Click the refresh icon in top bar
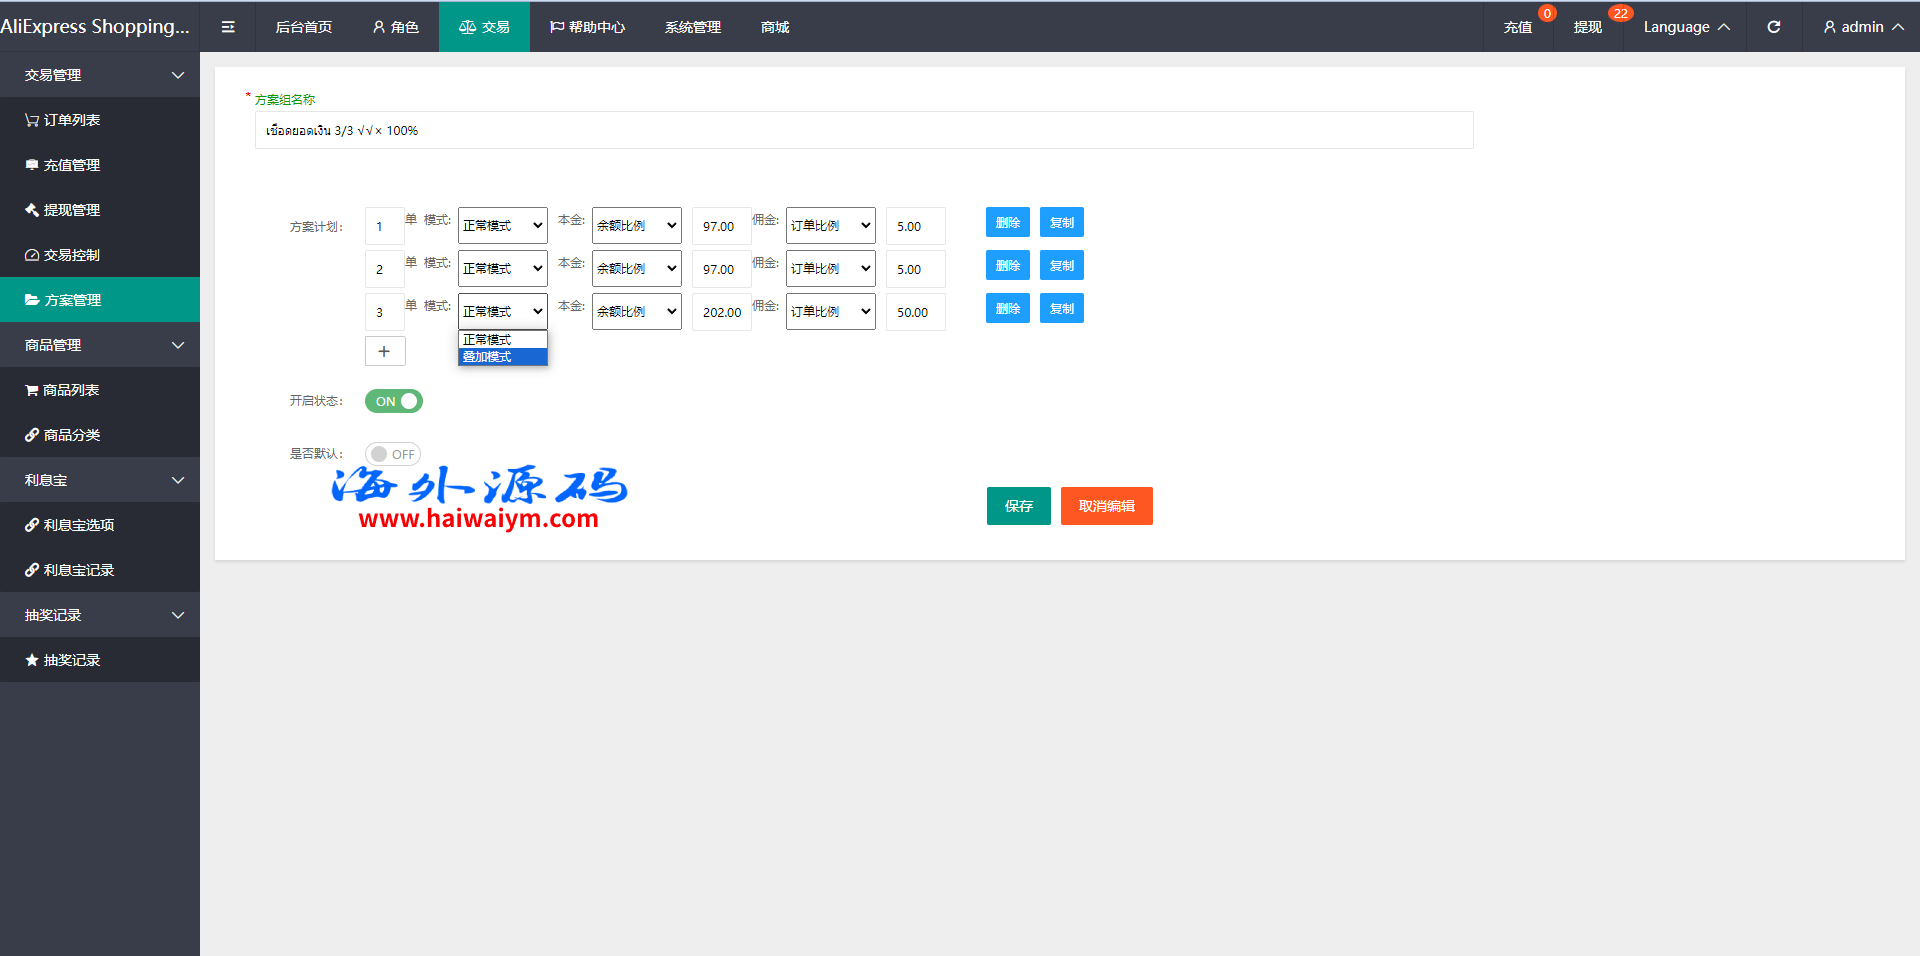Screen dimensions: 1920x956 [x=1773, y=27]
